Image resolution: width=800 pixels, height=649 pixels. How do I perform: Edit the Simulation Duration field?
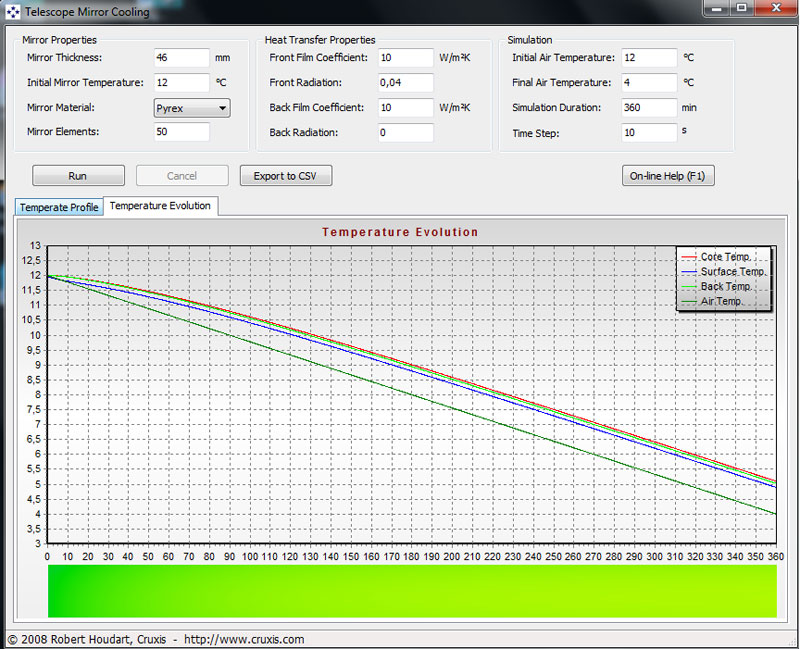(x=649, y=108)
